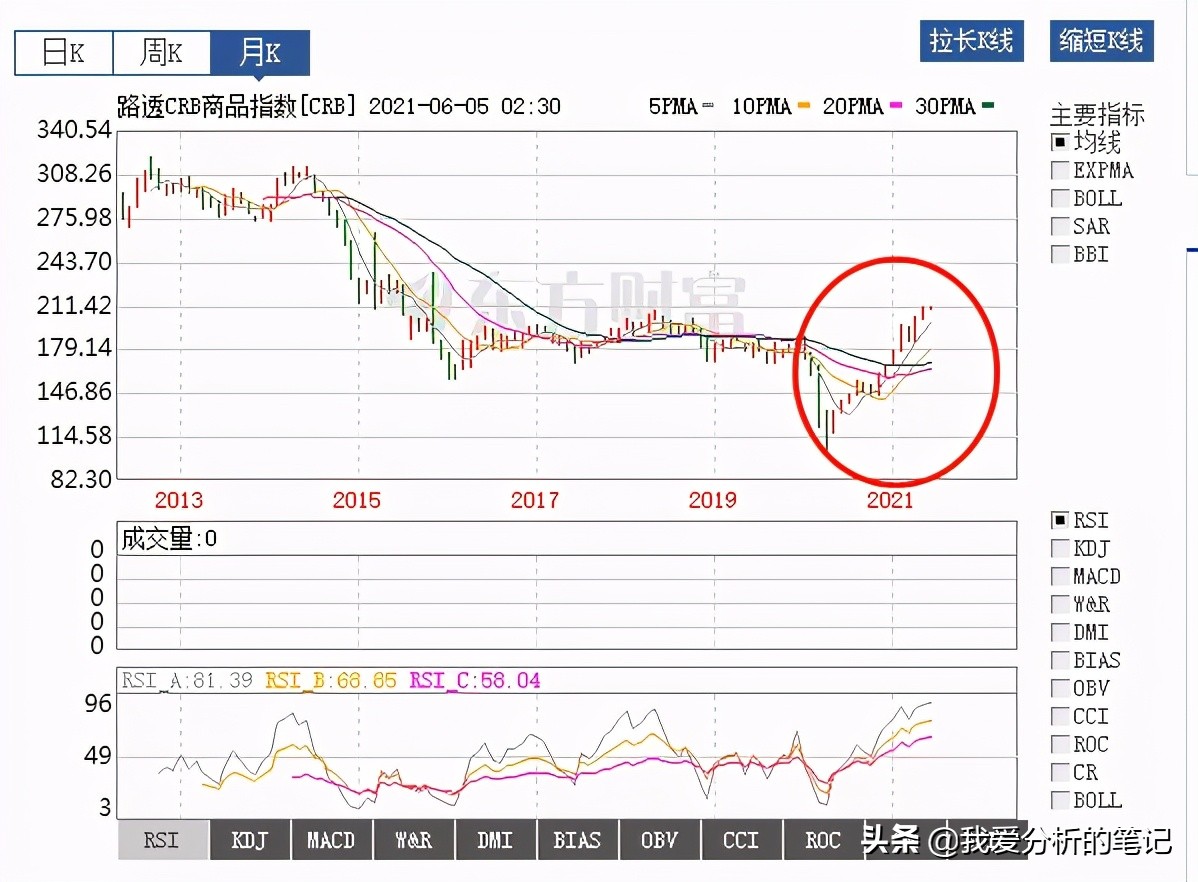Open the W&R indicator tab
Image resolution: width=1198 pixels, height=882 pixels.
pyautogui.click(x=413, y=840)
